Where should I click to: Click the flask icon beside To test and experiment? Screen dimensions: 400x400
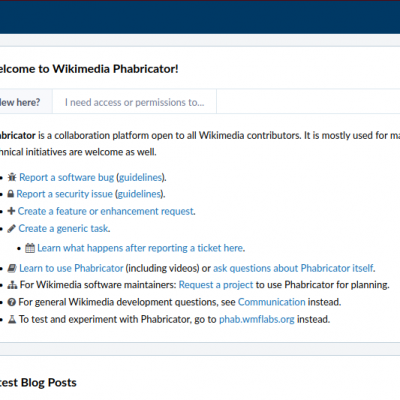[x=12, y=319]
